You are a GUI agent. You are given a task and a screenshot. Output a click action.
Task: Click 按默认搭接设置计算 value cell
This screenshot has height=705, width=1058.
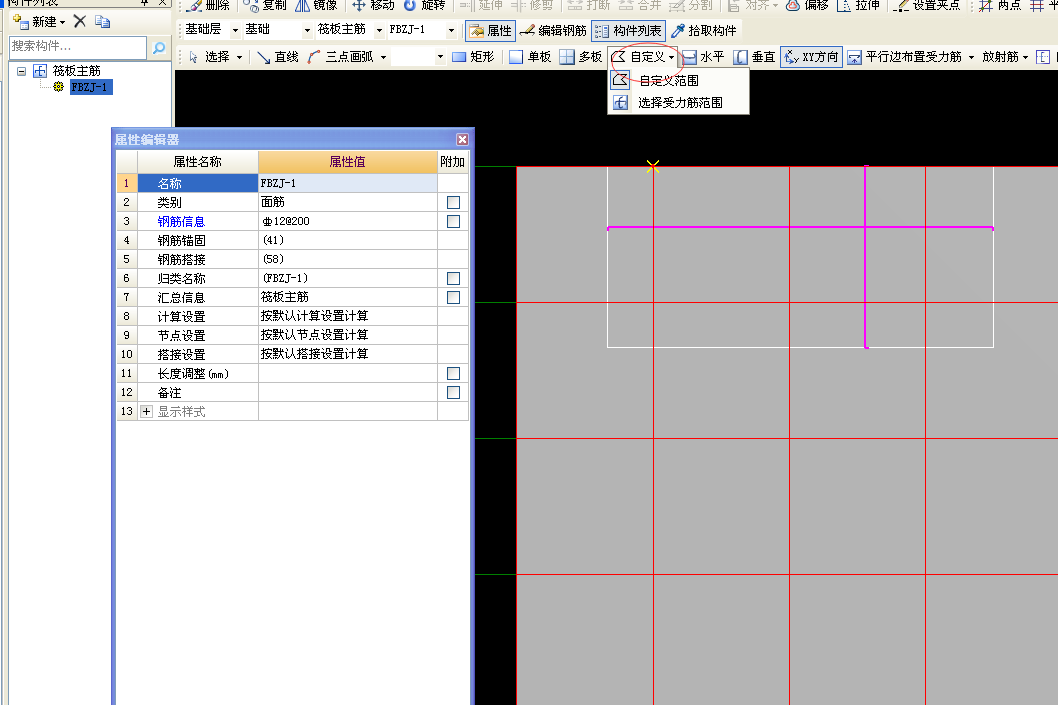pos(347,354)
